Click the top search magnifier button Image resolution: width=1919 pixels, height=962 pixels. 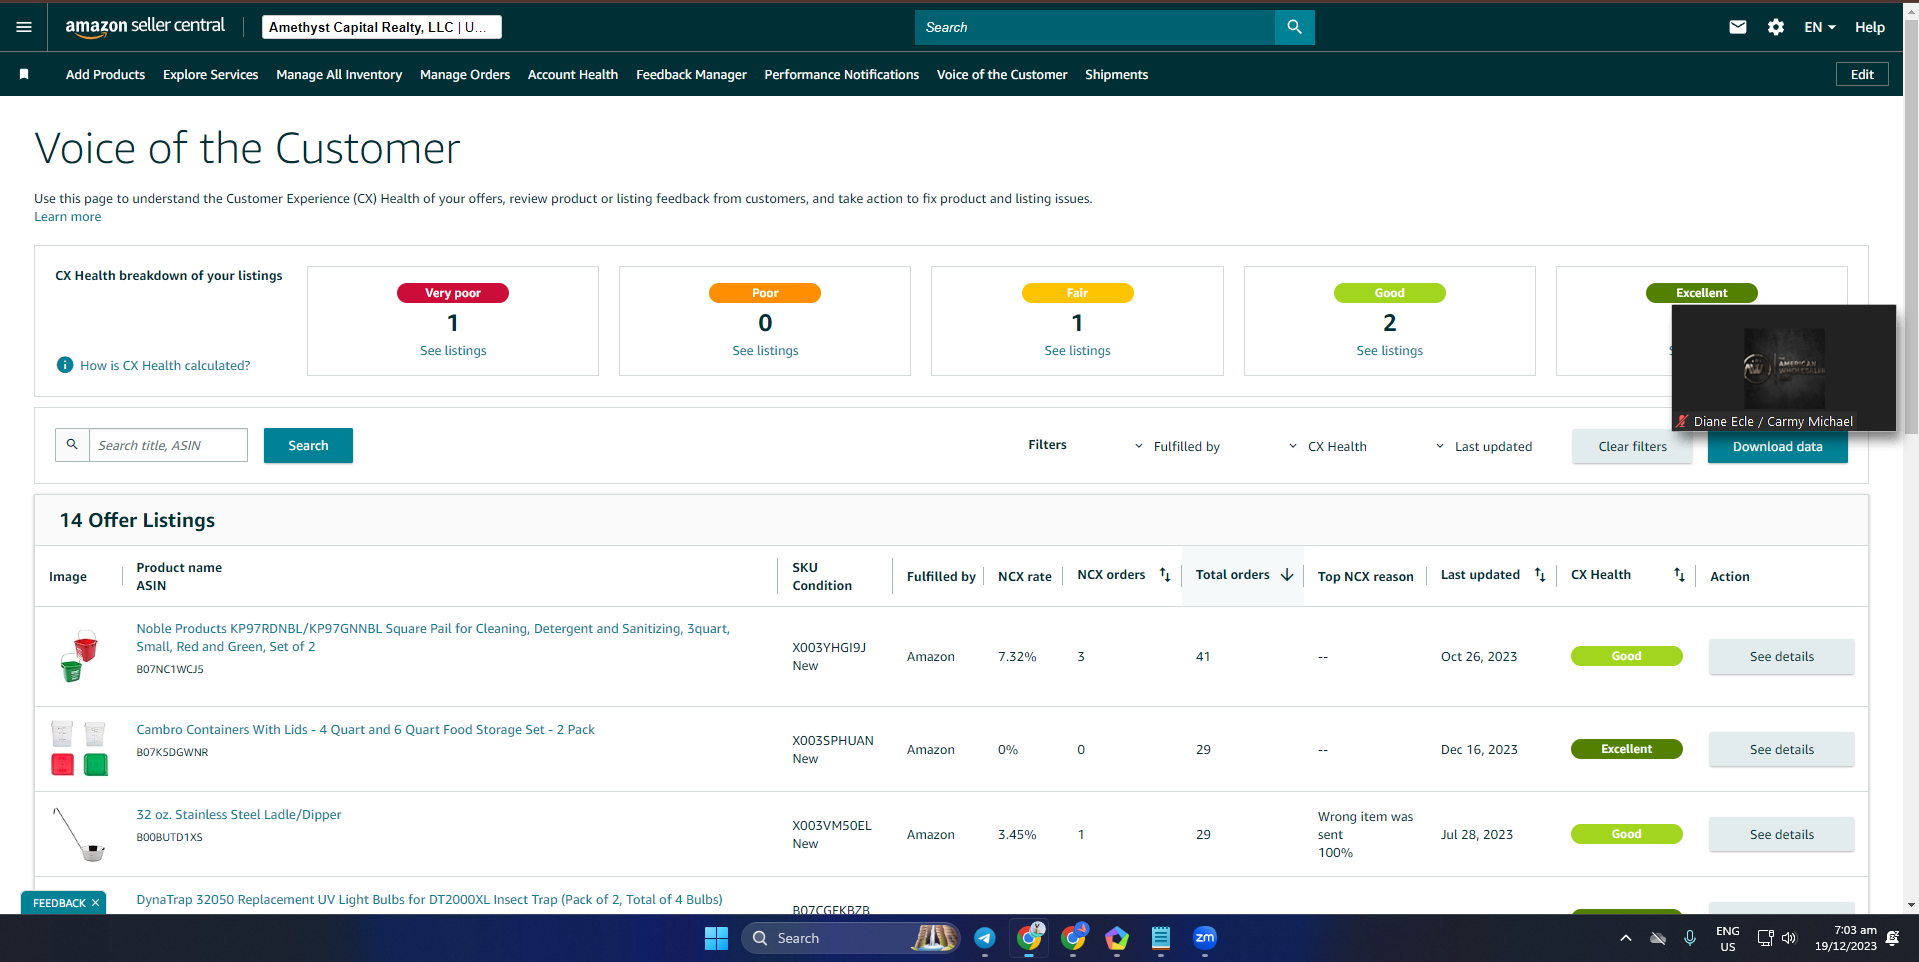1294,27
